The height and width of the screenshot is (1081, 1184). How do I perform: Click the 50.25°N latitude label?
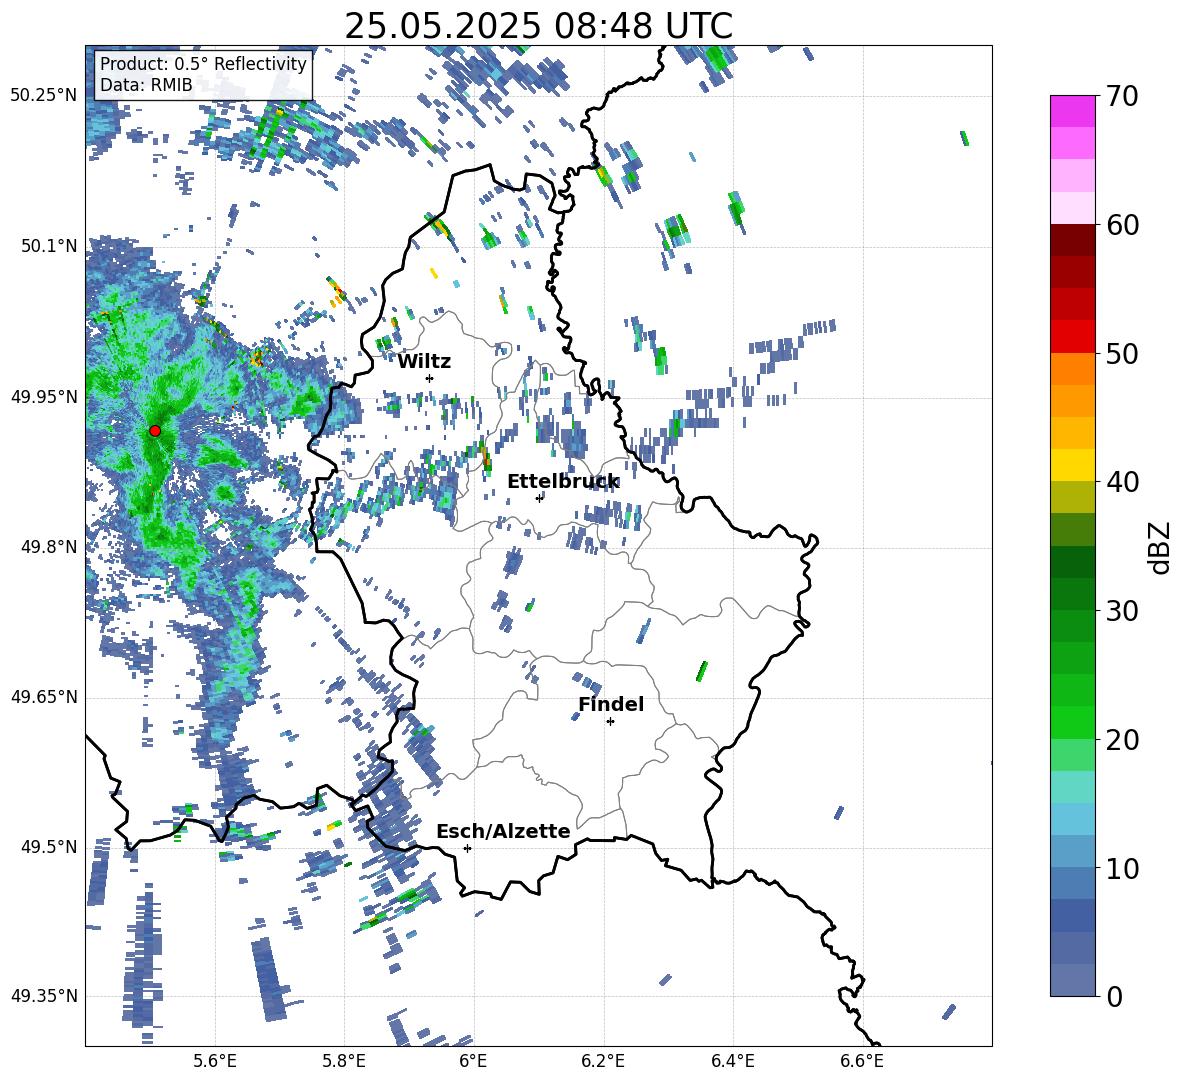pos(44,96)
